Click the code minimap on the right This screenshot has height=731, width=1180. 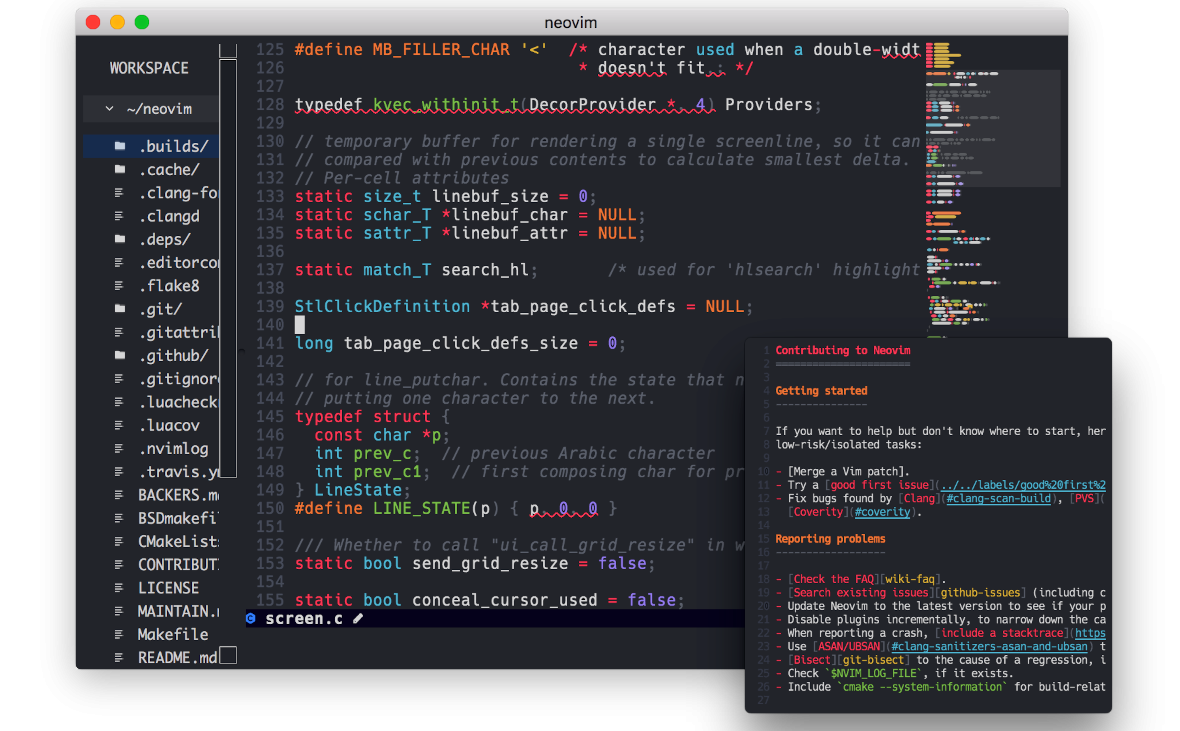pyautogui.click(x=993, y=188)
